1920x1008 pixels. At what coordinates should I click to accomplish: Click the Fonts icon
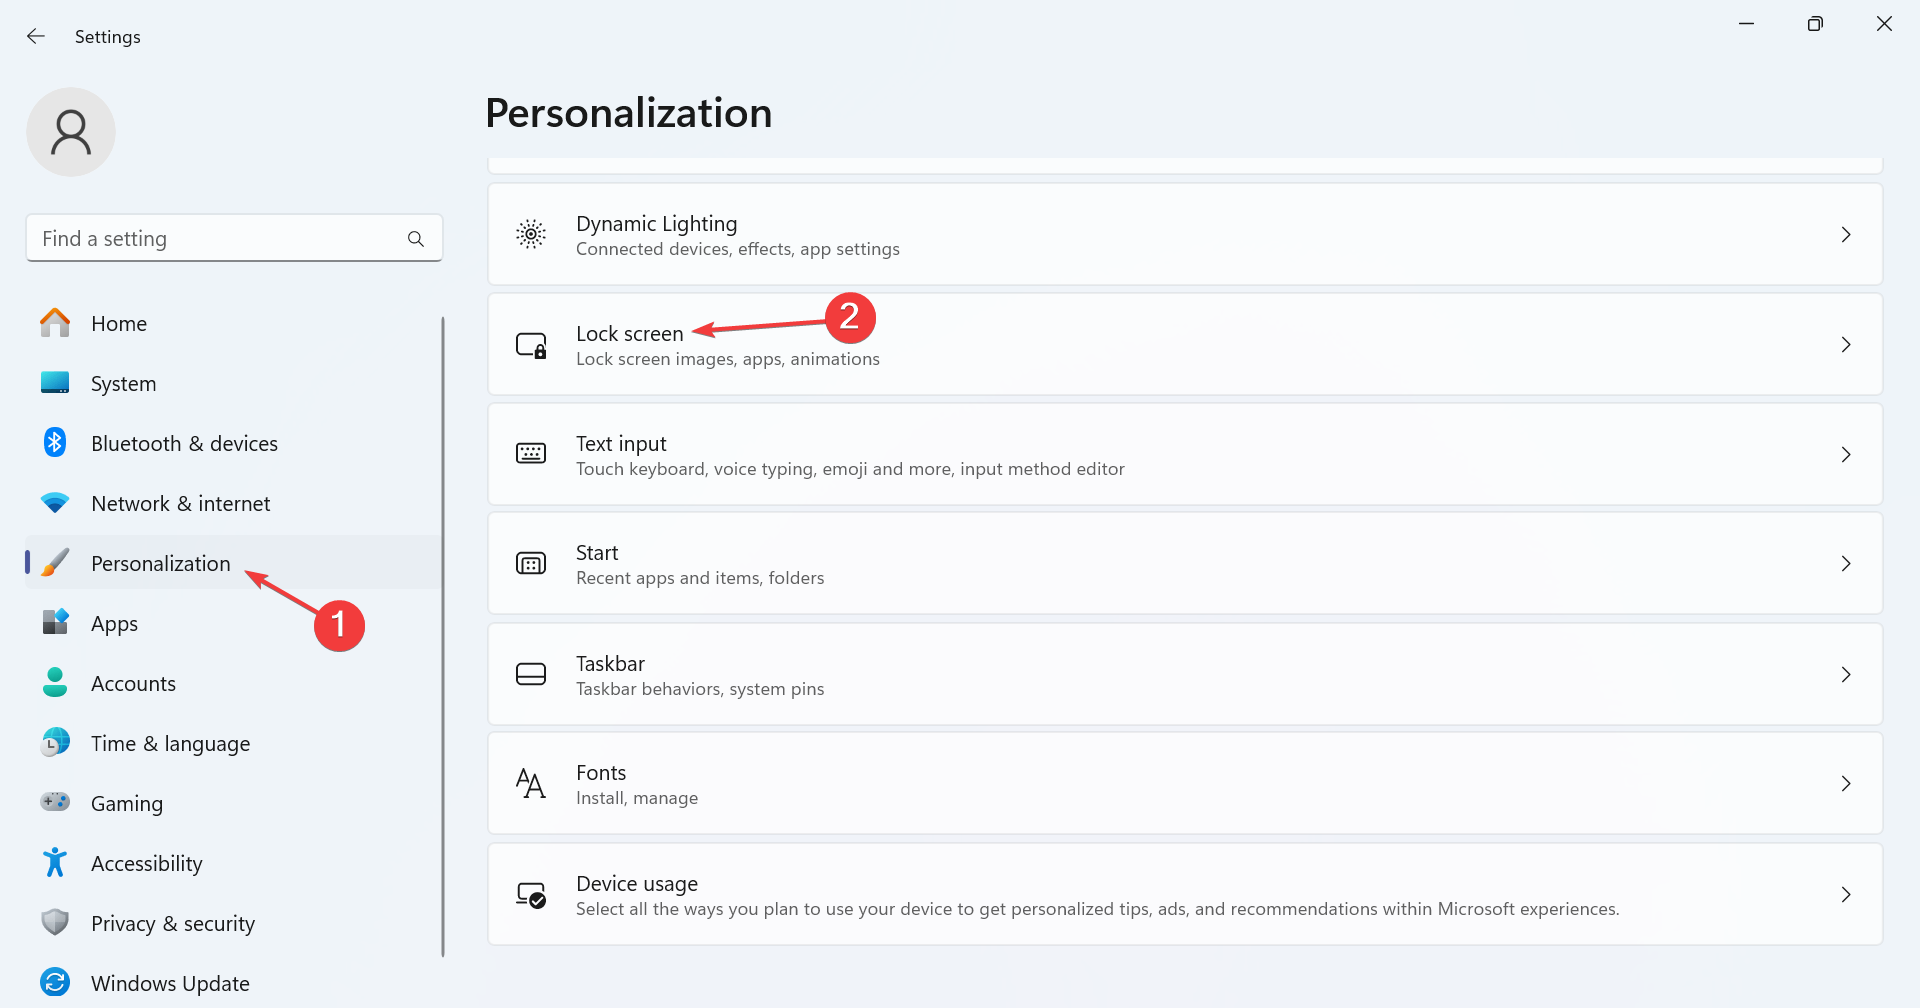click(x=531, y=783)
